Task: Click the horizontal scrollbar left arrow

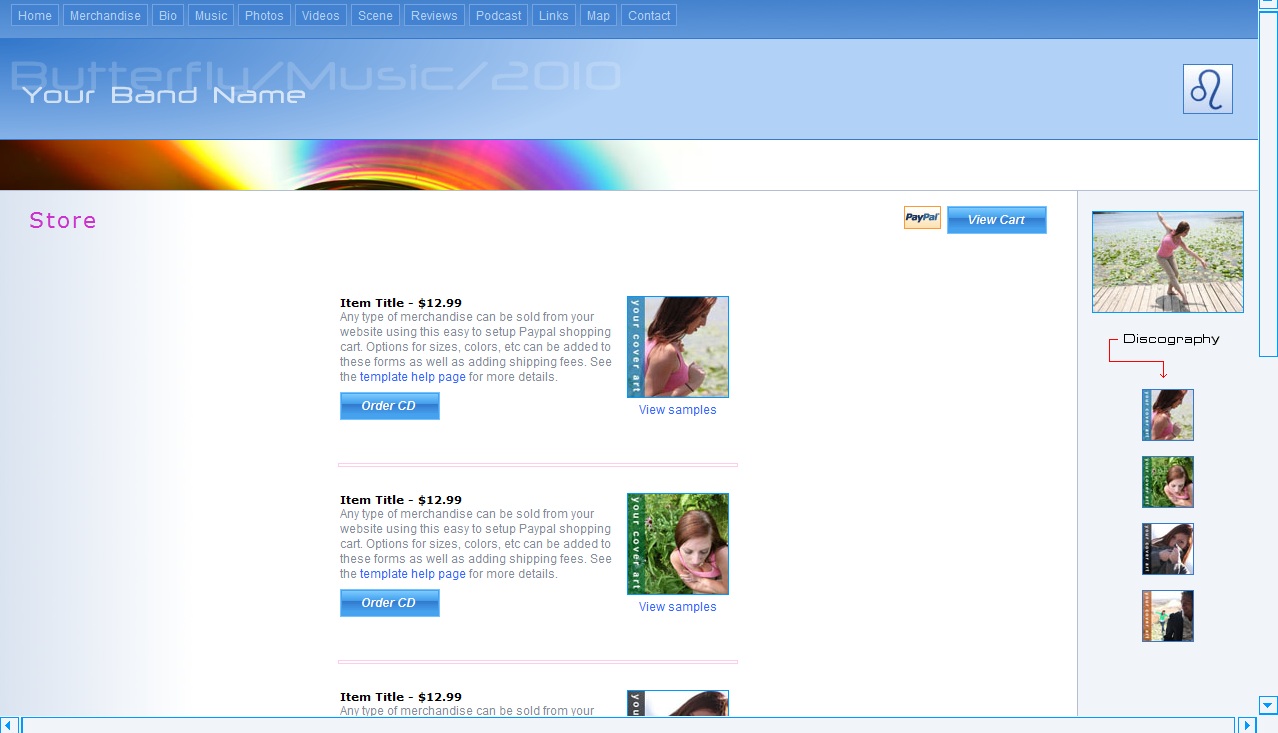Action: [9, 725]
